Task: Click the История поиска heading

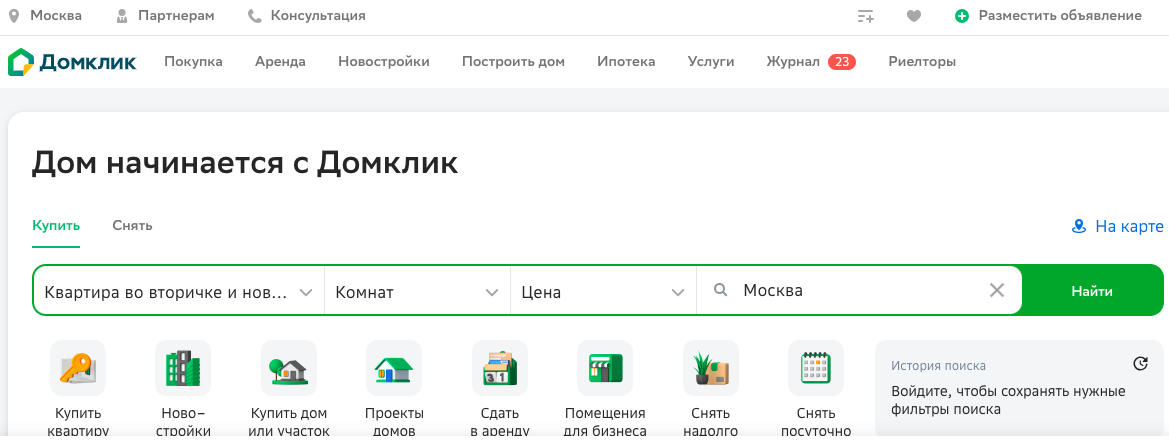Action: point(939,366)
